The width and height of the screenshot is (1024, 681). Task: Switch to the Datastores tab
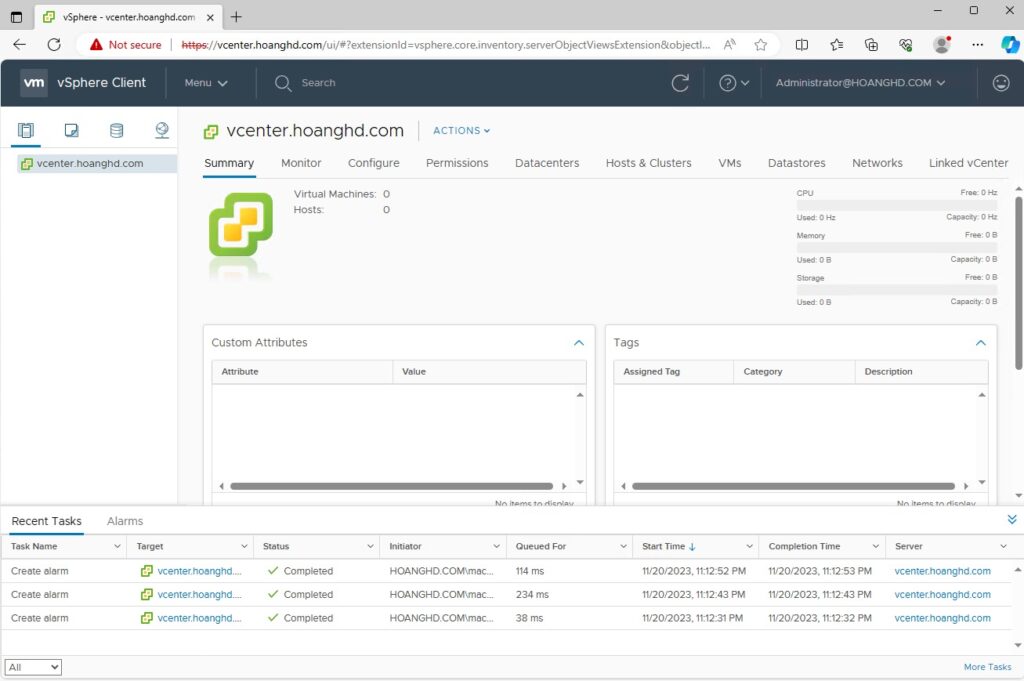click(x=797, y=163)
